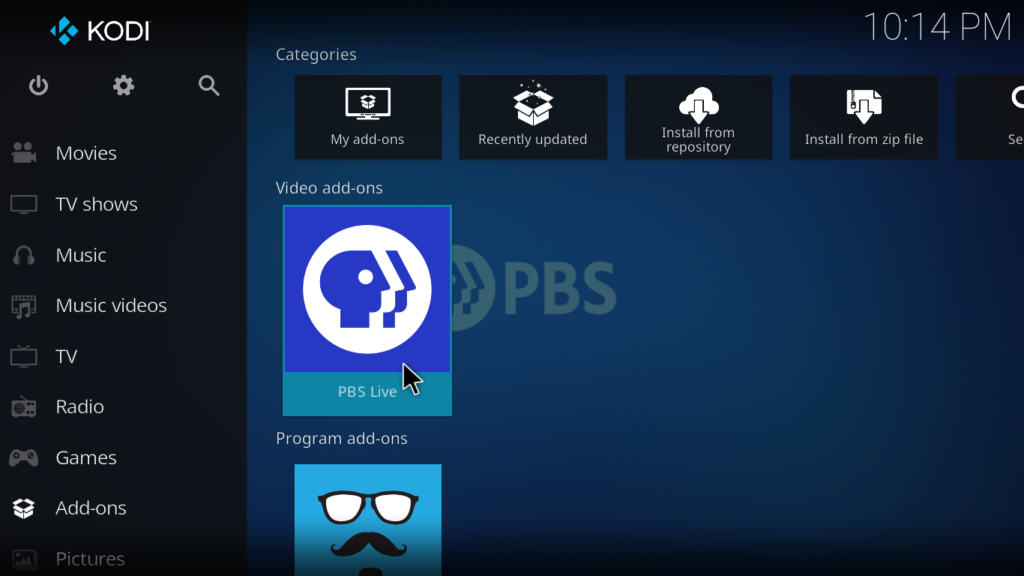Choose Install from repository
This screenshot has height=576, width=1024.
[x=698, y=117]
